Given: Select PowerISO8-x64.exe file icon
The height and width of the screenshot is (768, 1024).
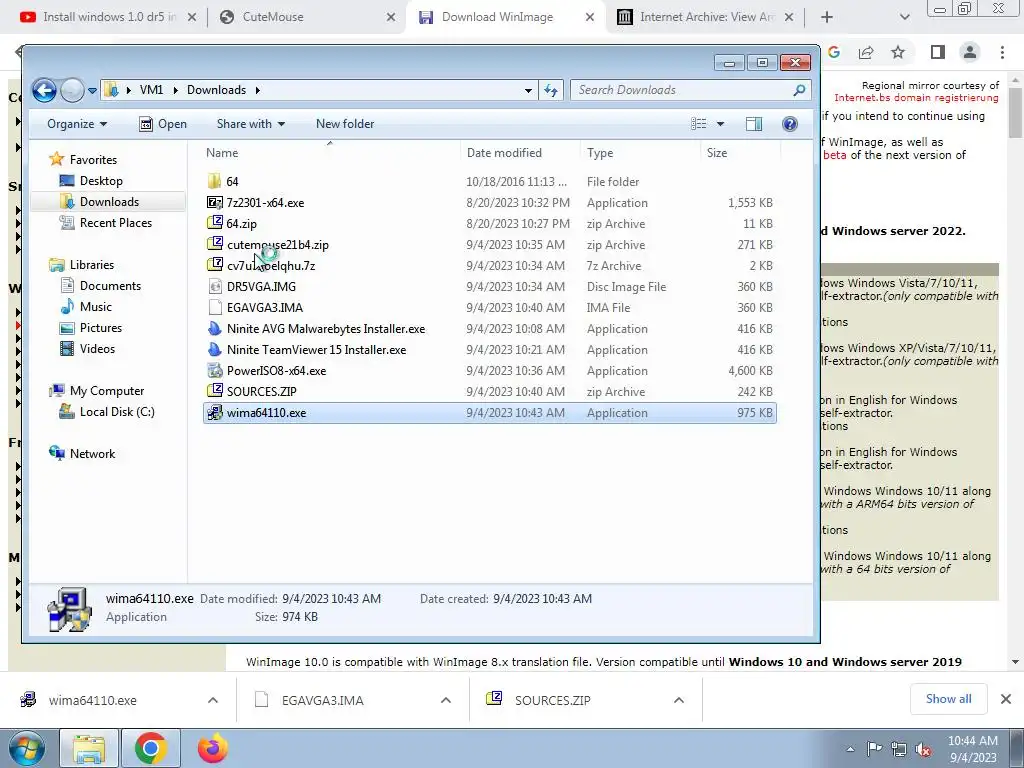Looking at the screenshot, I should point(214,370).
